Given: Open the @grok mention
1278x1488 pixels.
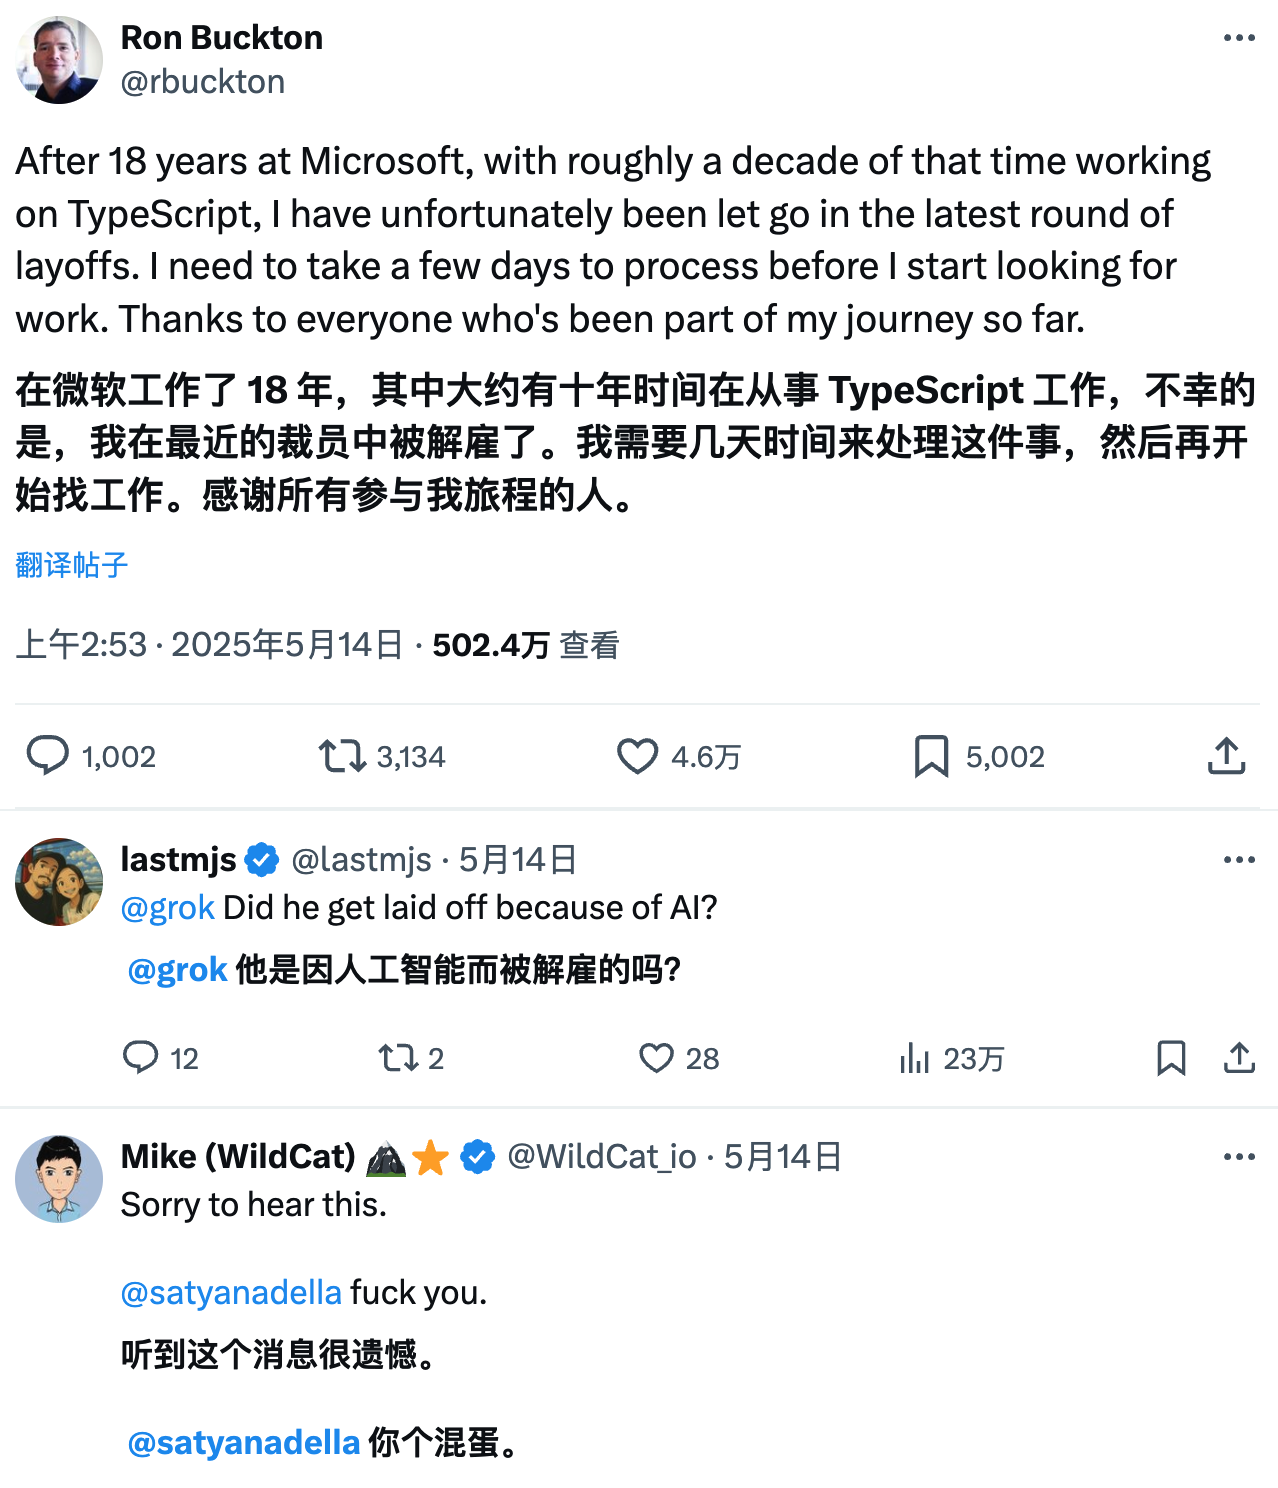Looking at the screenshot, I should (167, 907).
